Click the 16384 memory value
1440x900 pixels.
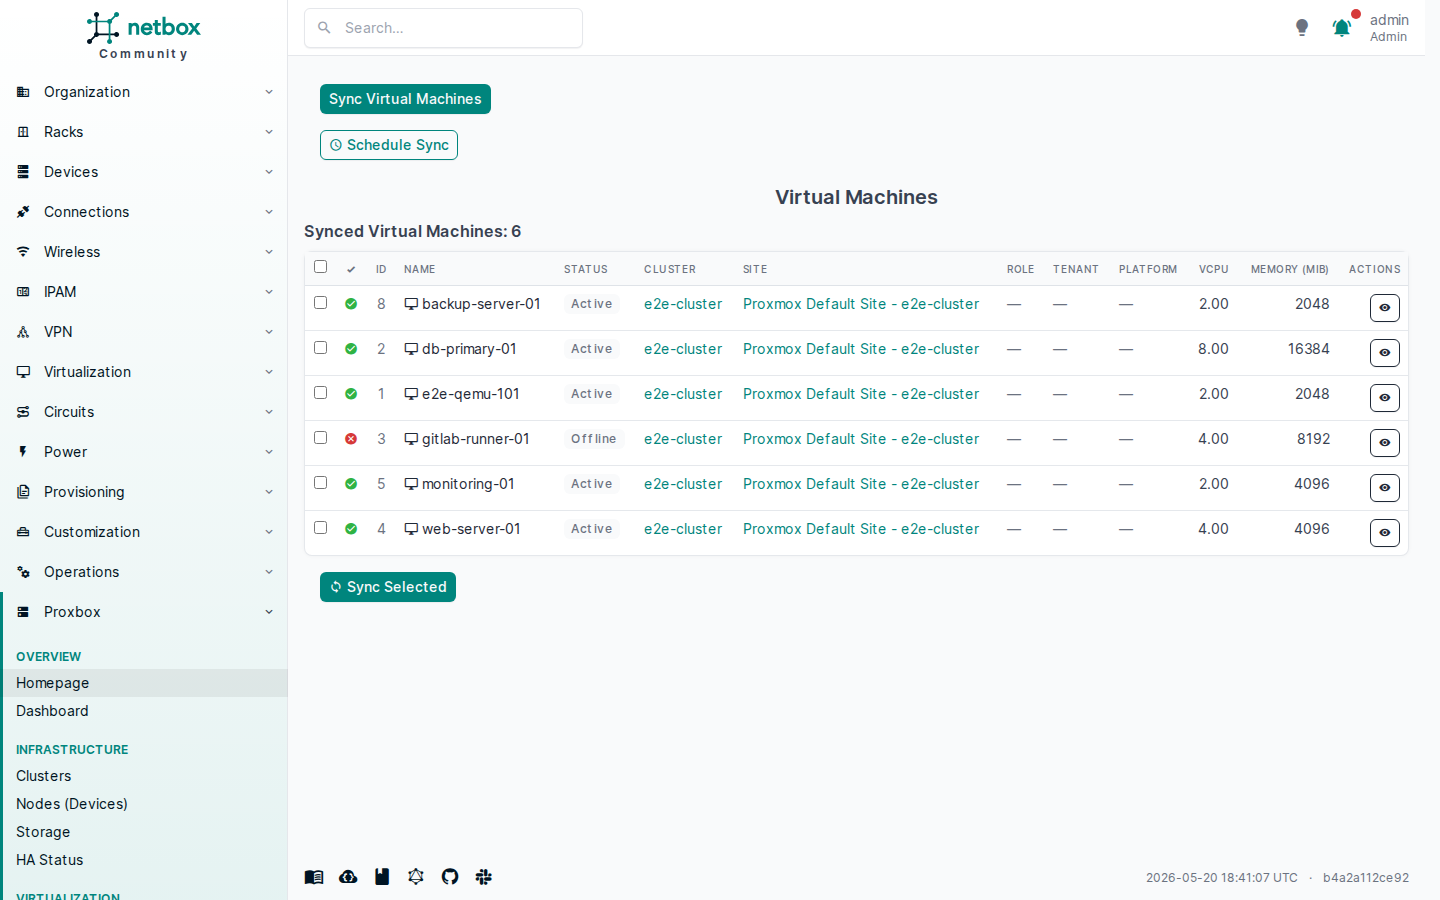tap(1309, 349)
